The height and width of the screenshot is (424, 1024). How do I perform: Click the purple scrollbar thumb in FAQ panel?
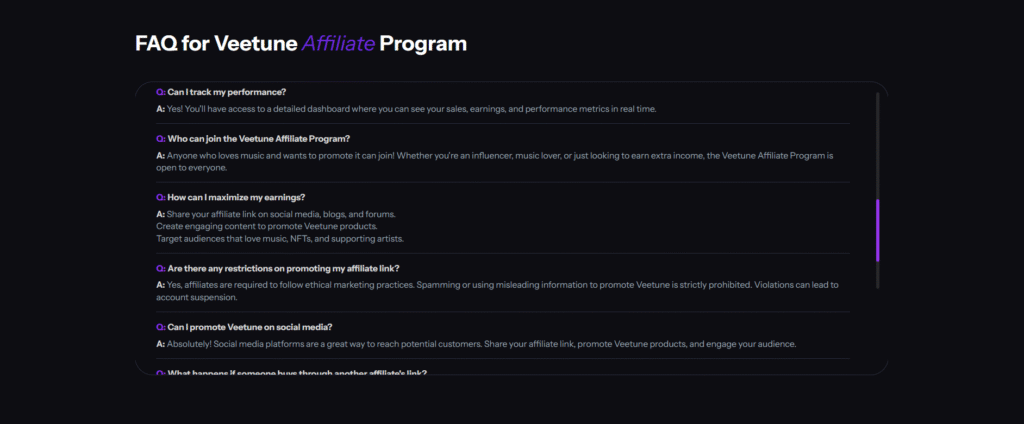click(x=877, y=229)
